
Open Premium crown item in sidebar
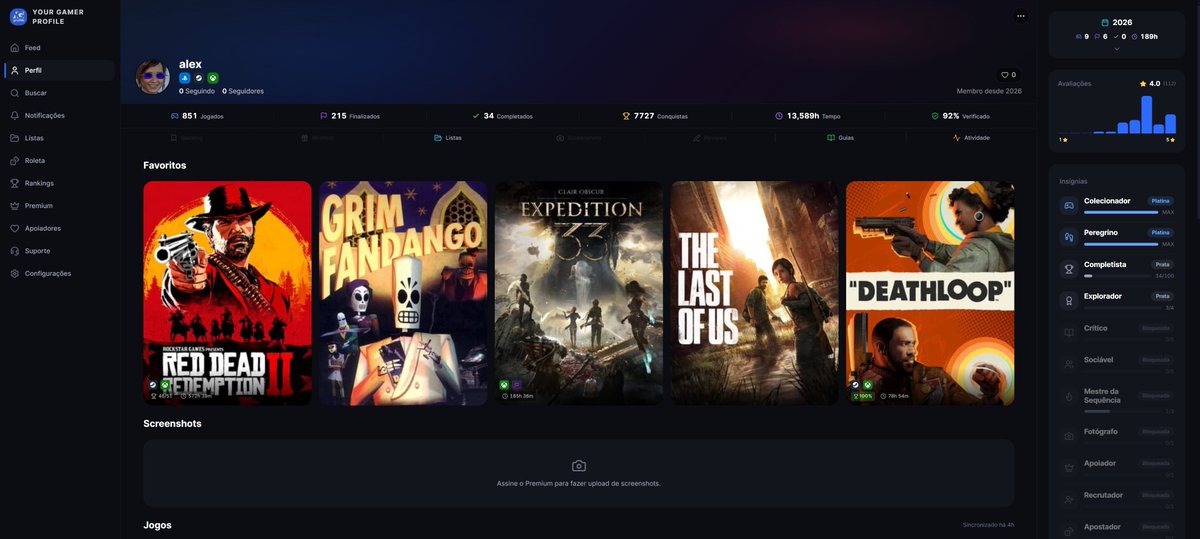pyautogui.click(x=60, y=206)
